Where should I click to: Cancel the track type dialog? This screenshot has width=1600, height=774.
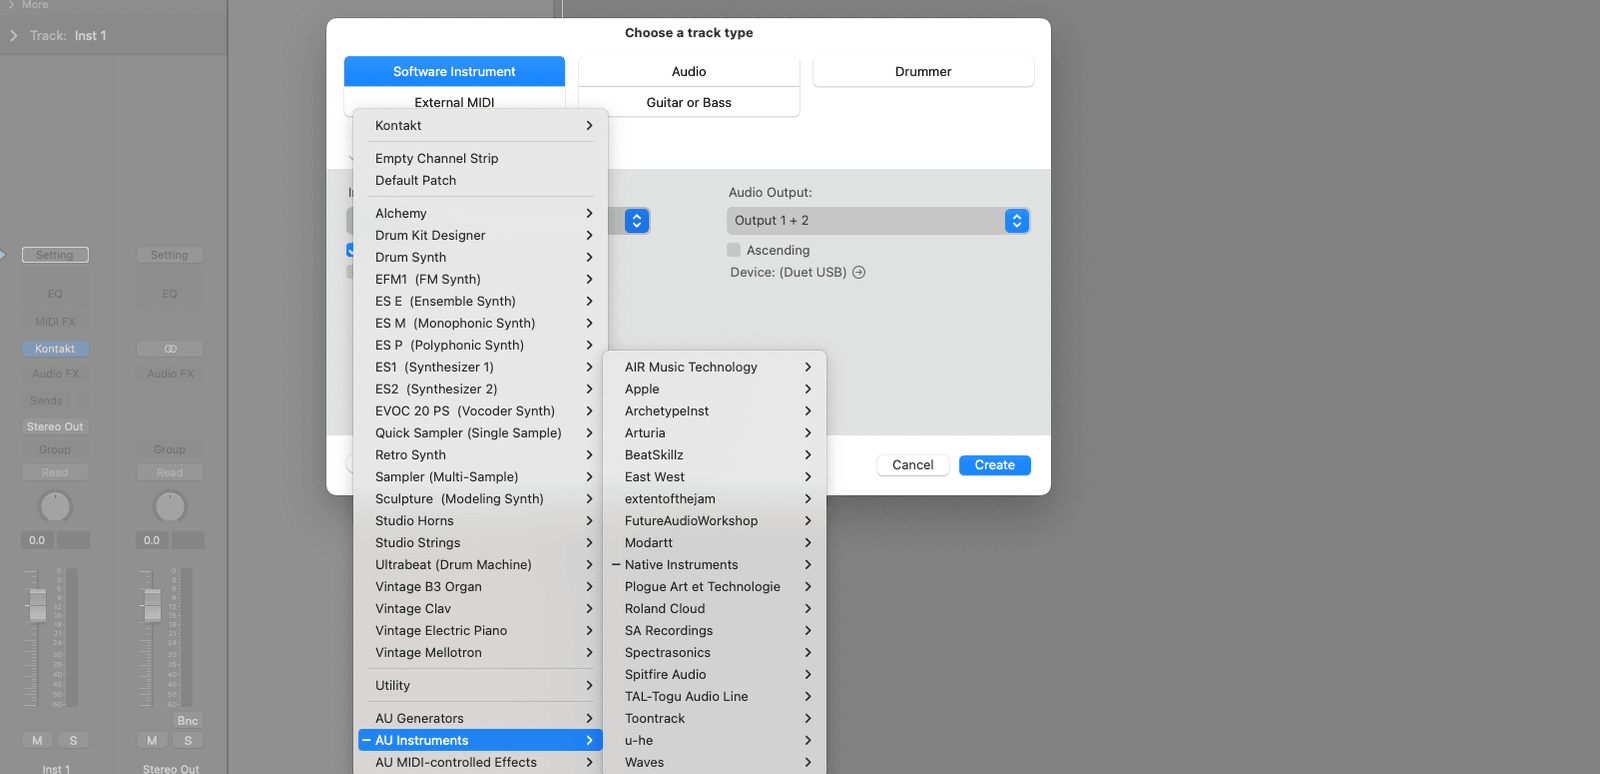pyautogui.click(x=913, y=465)
